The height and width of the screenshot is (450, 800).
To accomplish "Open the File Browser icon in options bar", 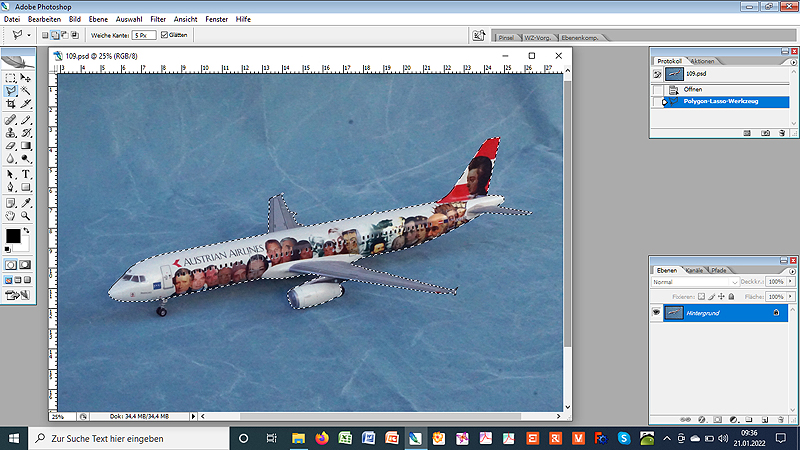I will pyautogui.click(x=479, y=35).
